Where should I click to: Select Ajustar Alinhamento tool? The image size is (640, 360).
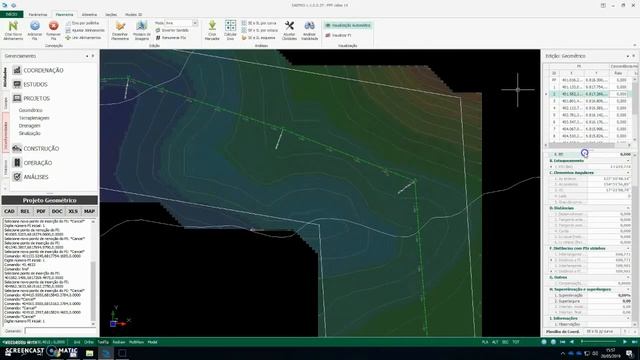coord(85,30)
